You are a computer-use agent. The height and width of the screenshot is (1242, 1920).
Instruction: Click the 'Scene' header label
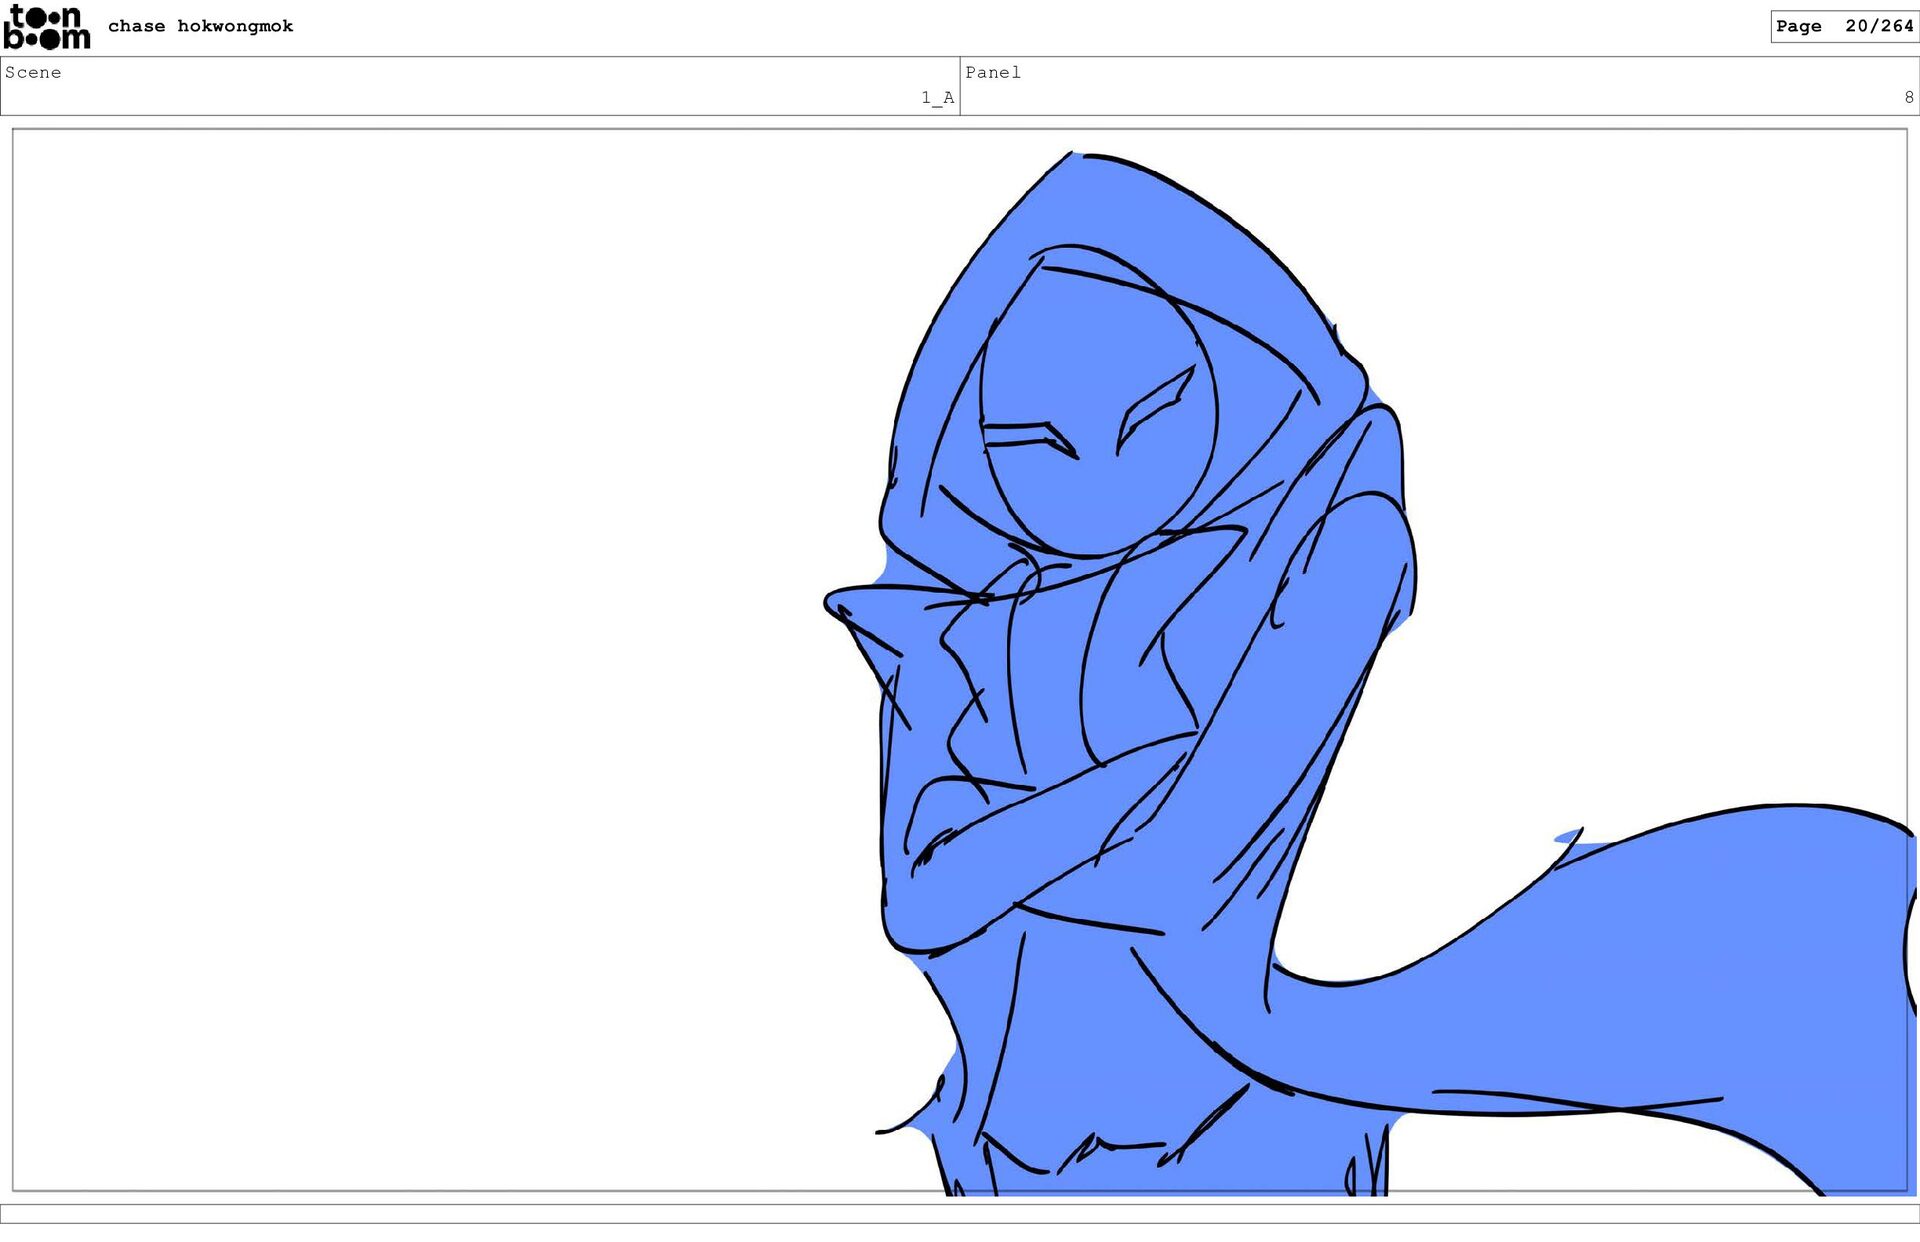coord(33,72)
